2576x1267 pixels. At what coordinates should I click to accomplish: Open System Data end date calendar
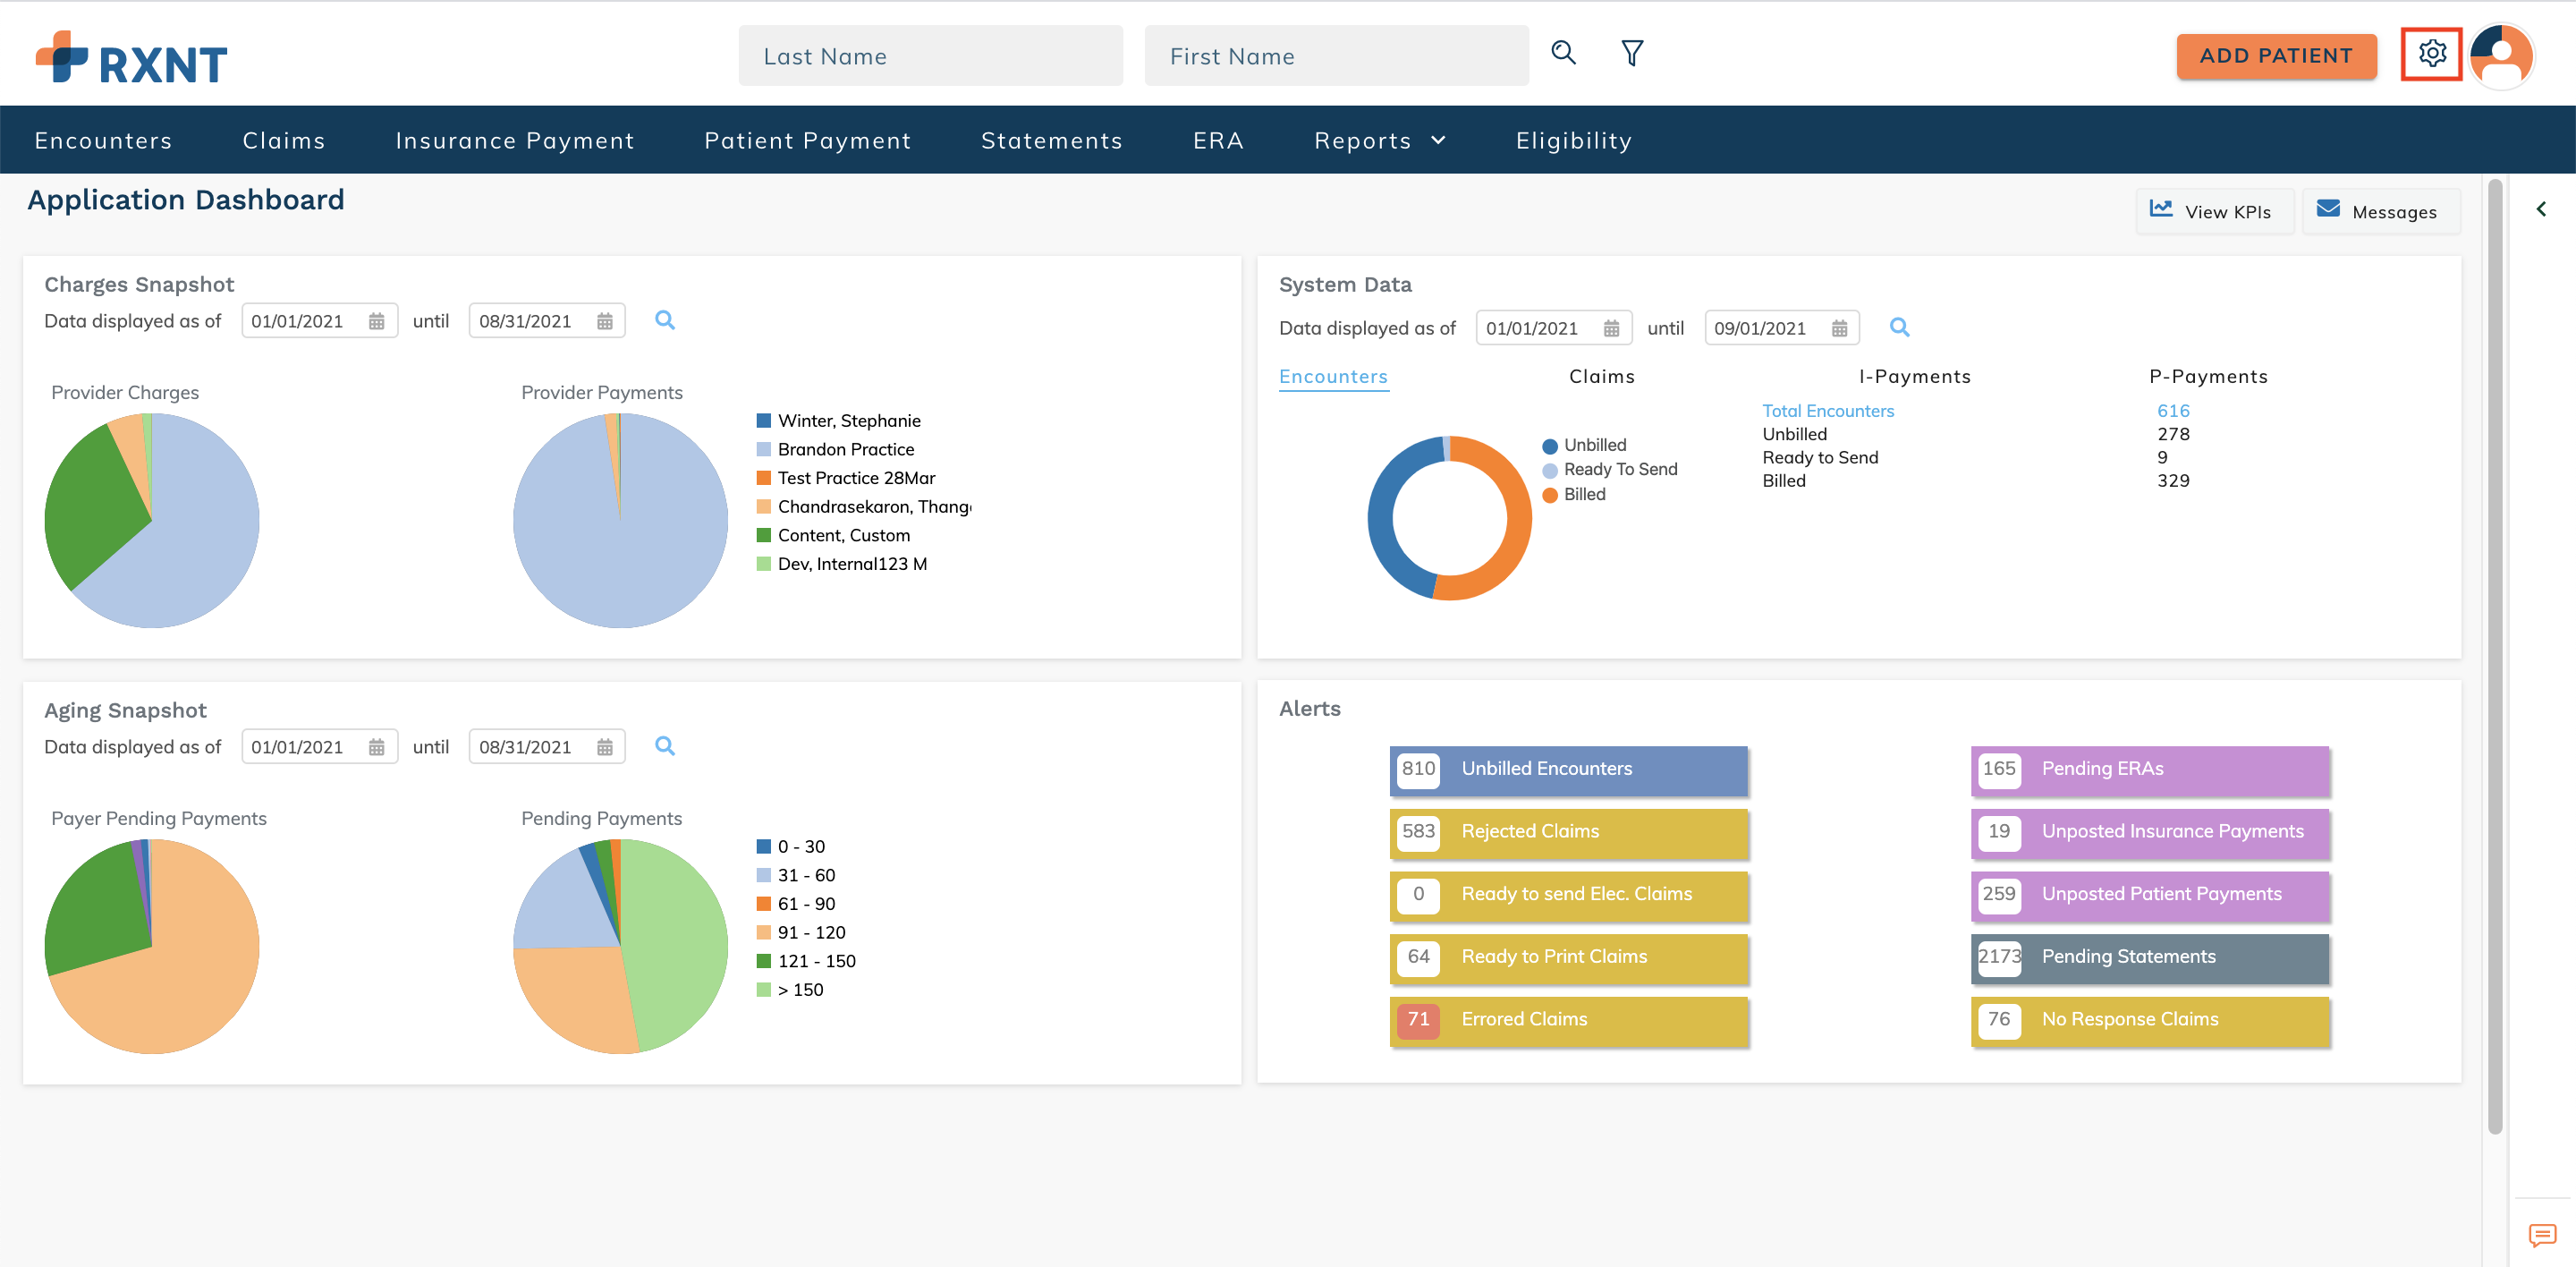coord(1839,328)
